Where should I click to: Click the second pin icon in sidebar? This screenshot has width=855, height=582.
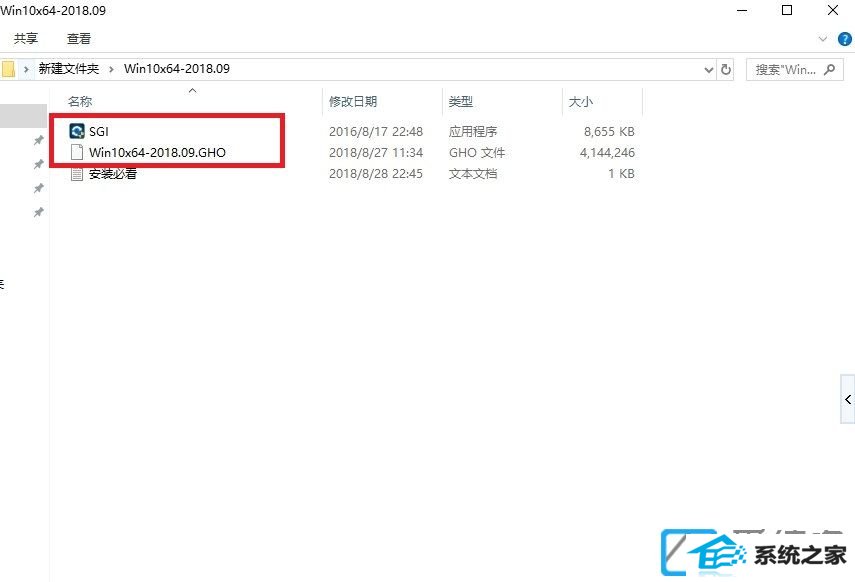tap(38, 164)
